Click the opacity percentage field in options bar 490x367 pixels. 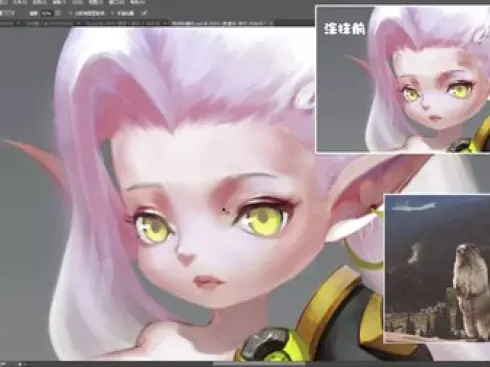click(x=47, y=13)
